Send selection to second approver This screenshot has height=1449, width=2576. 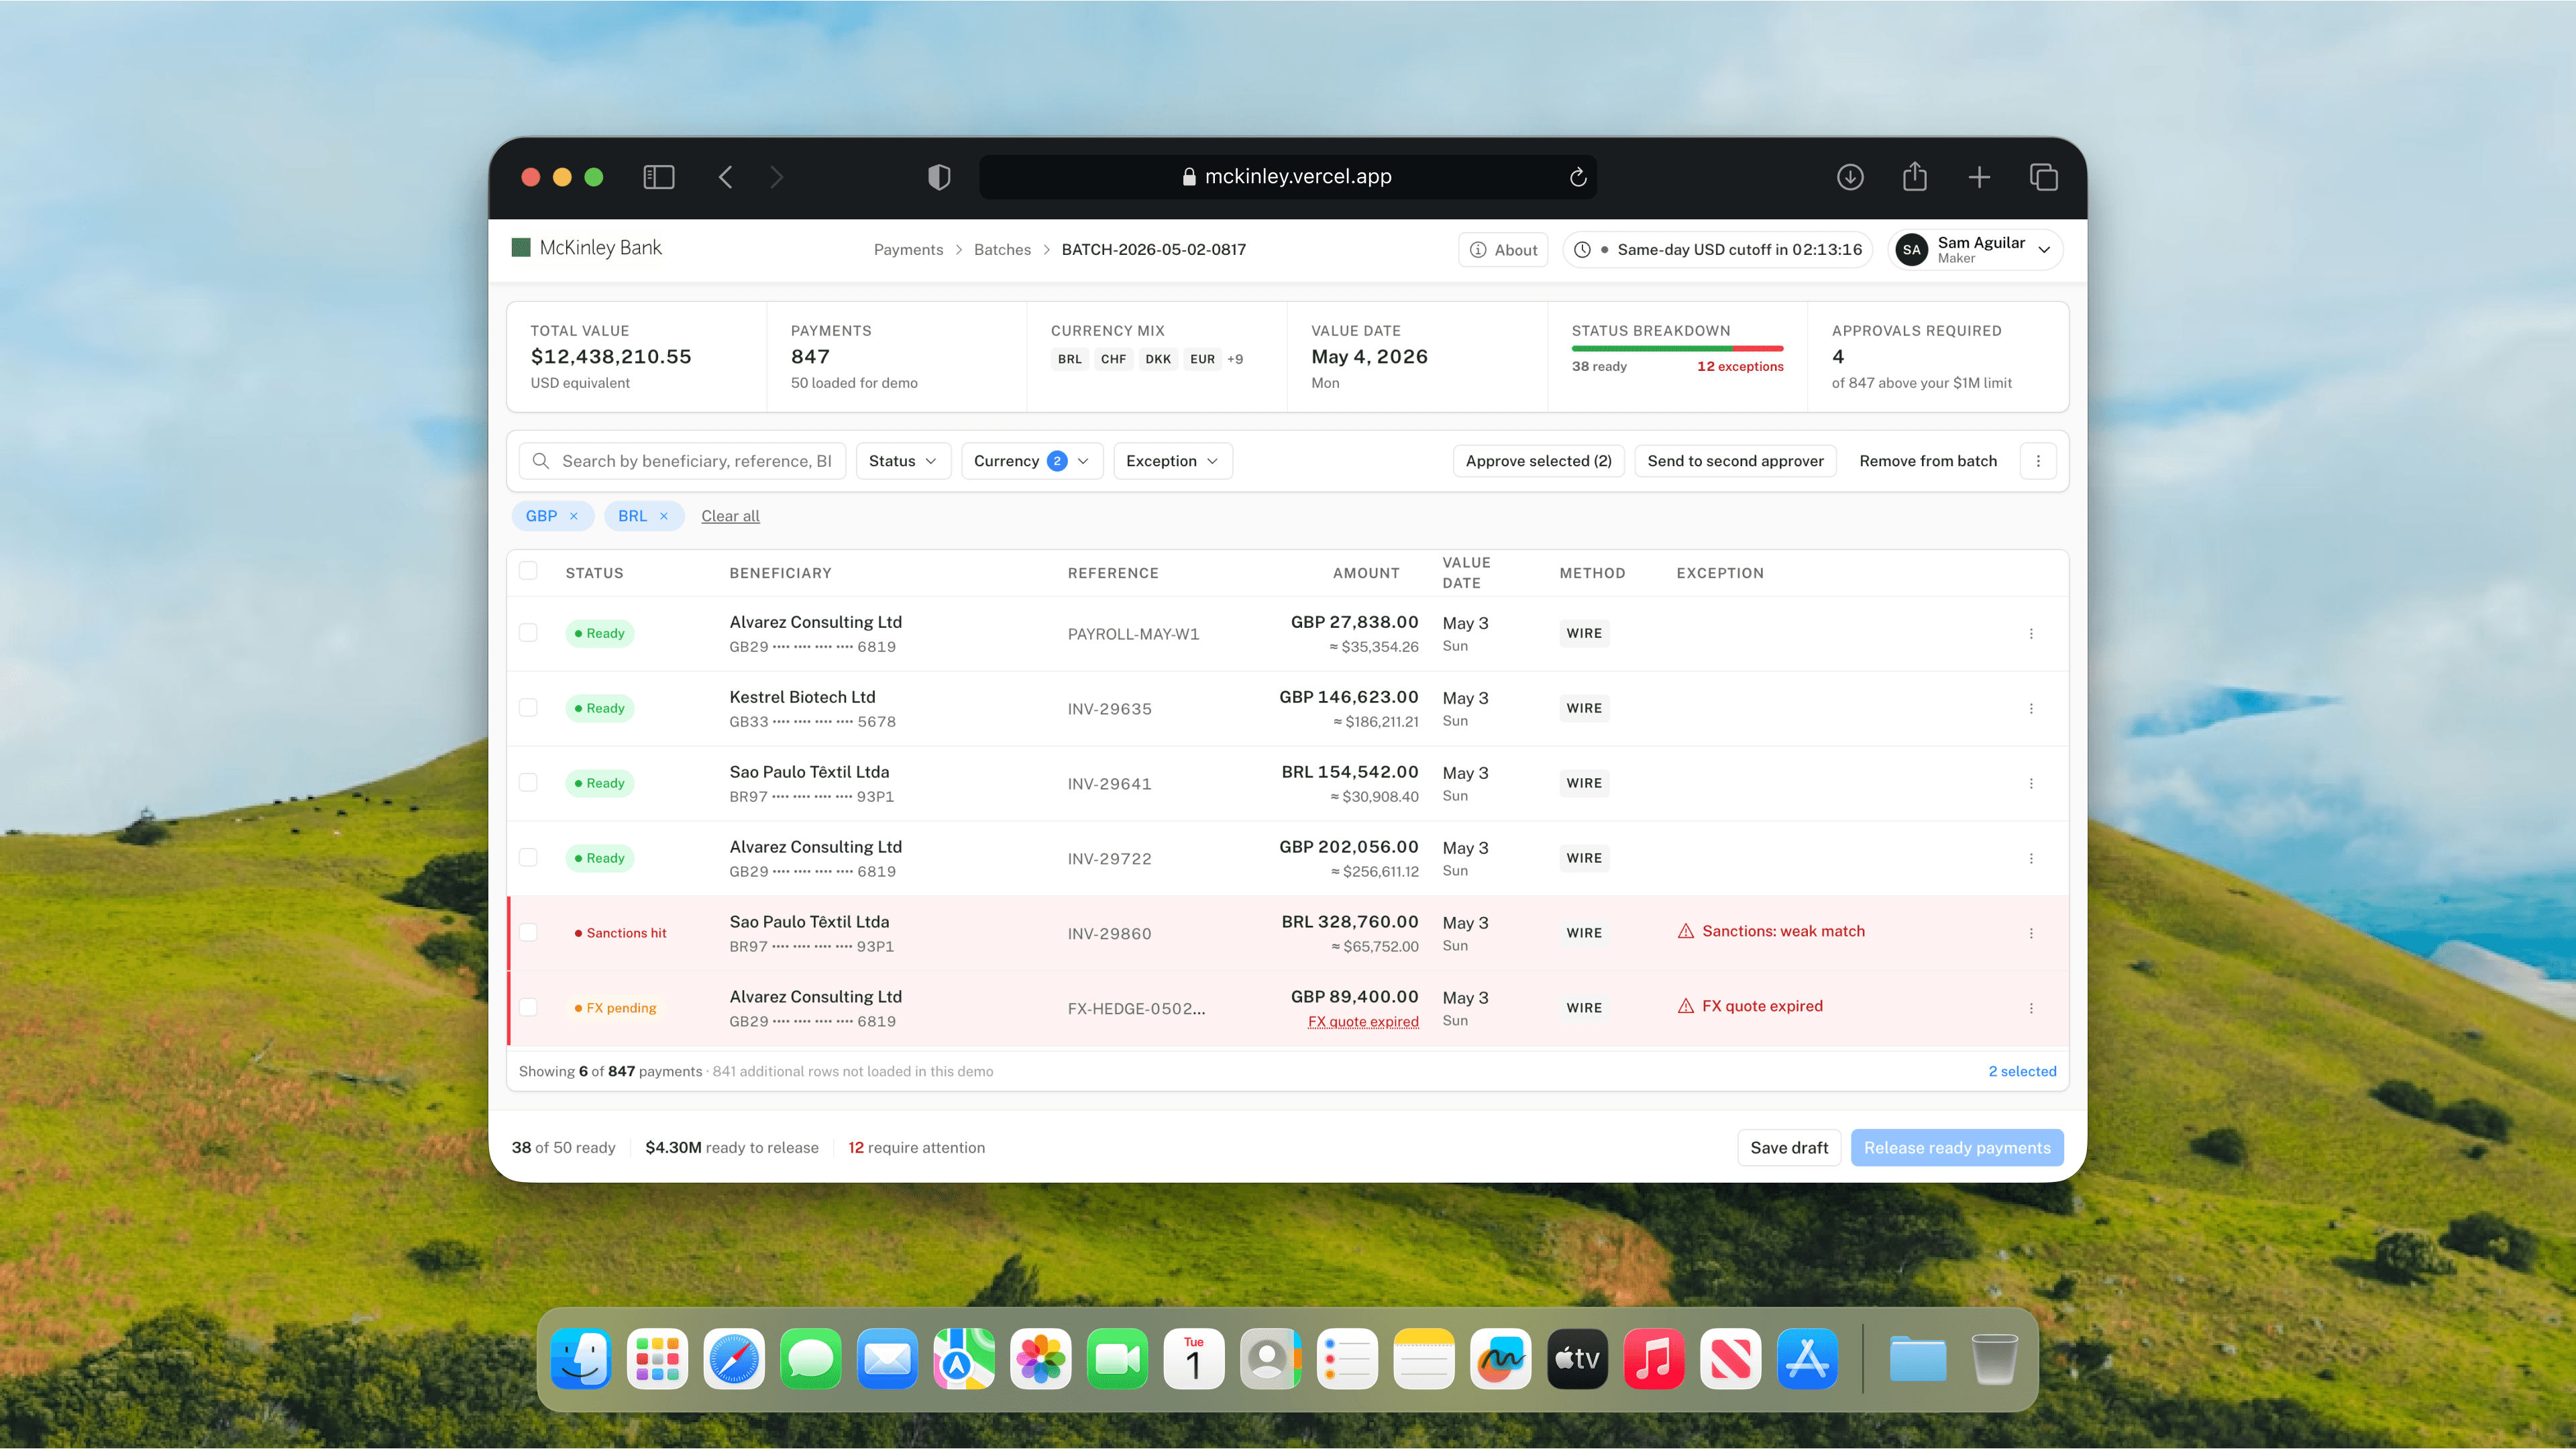click(x=1735, y=461)
